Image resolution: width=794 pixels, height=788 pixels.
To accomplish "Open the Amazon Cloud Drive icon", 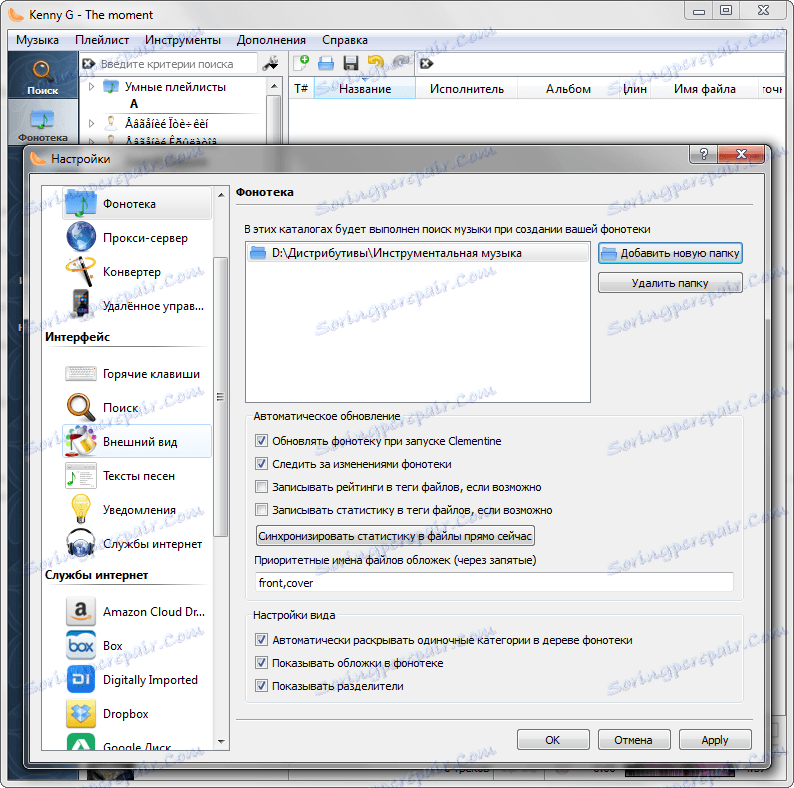I will 81,611.
